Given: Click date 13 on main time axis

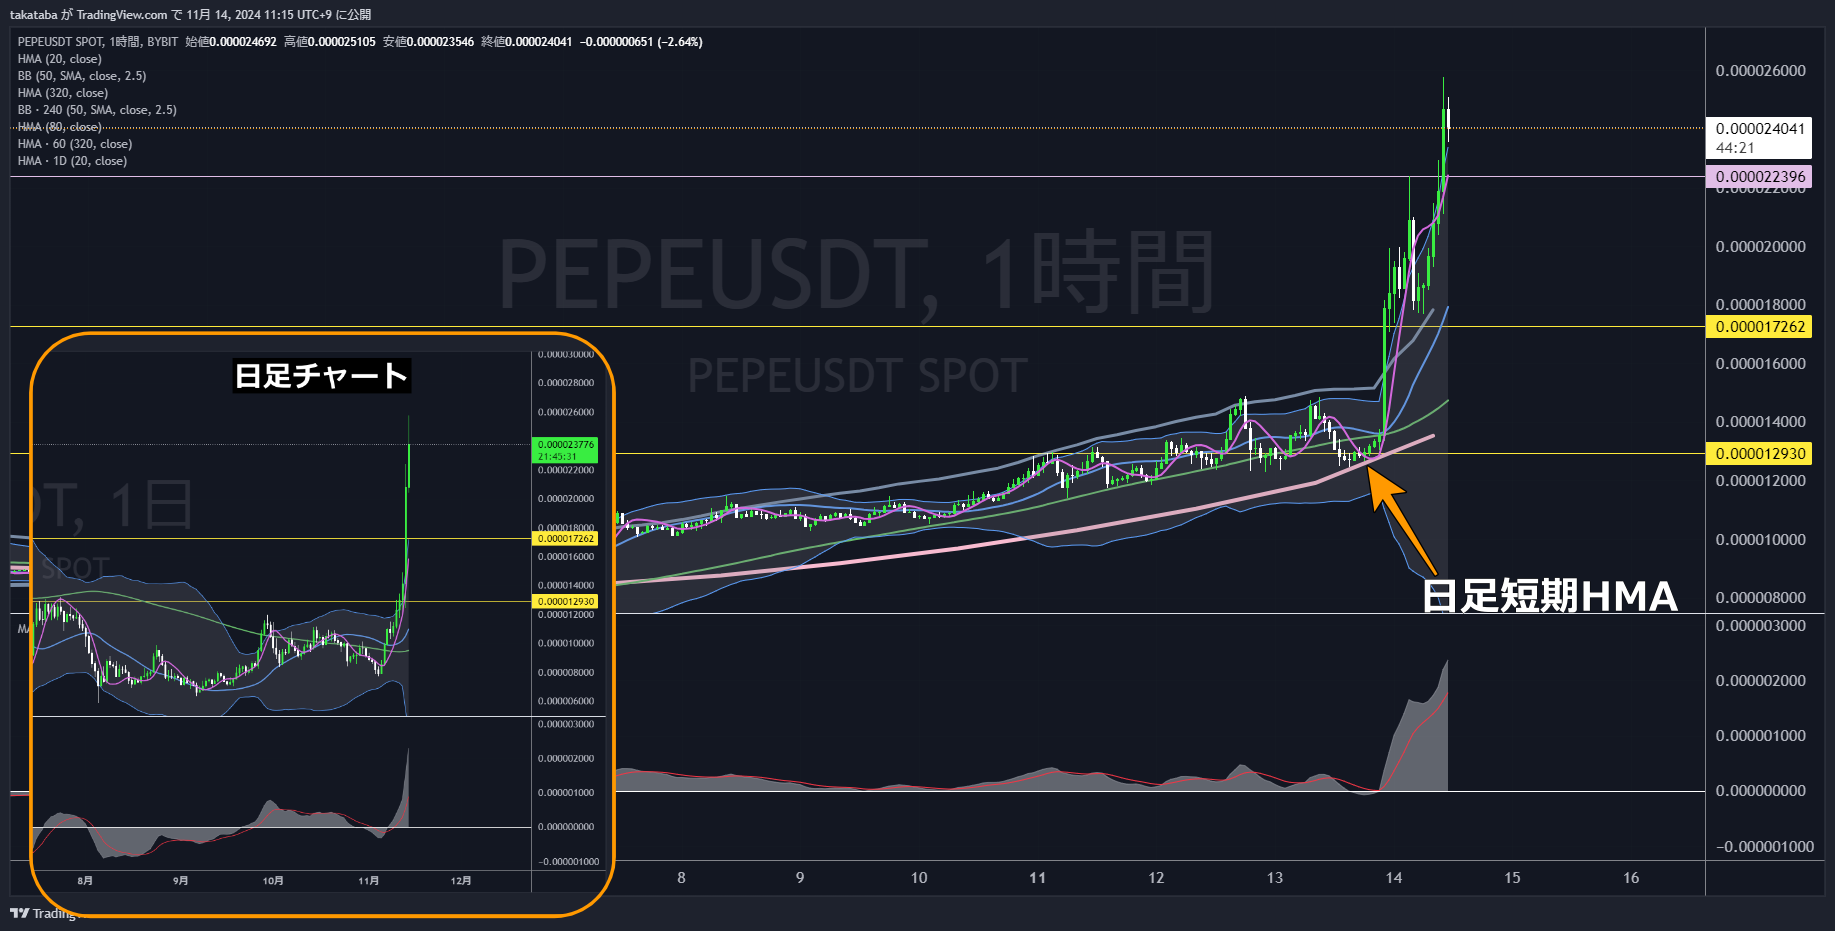Looking at the screenshot, I should [x=1274, y=878].
